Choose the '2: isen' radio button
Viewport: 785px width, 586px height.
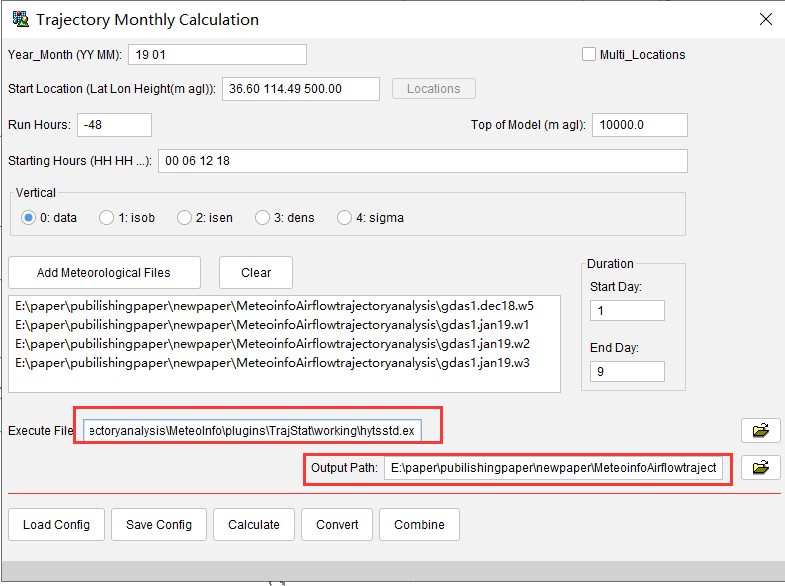[185, 217]
